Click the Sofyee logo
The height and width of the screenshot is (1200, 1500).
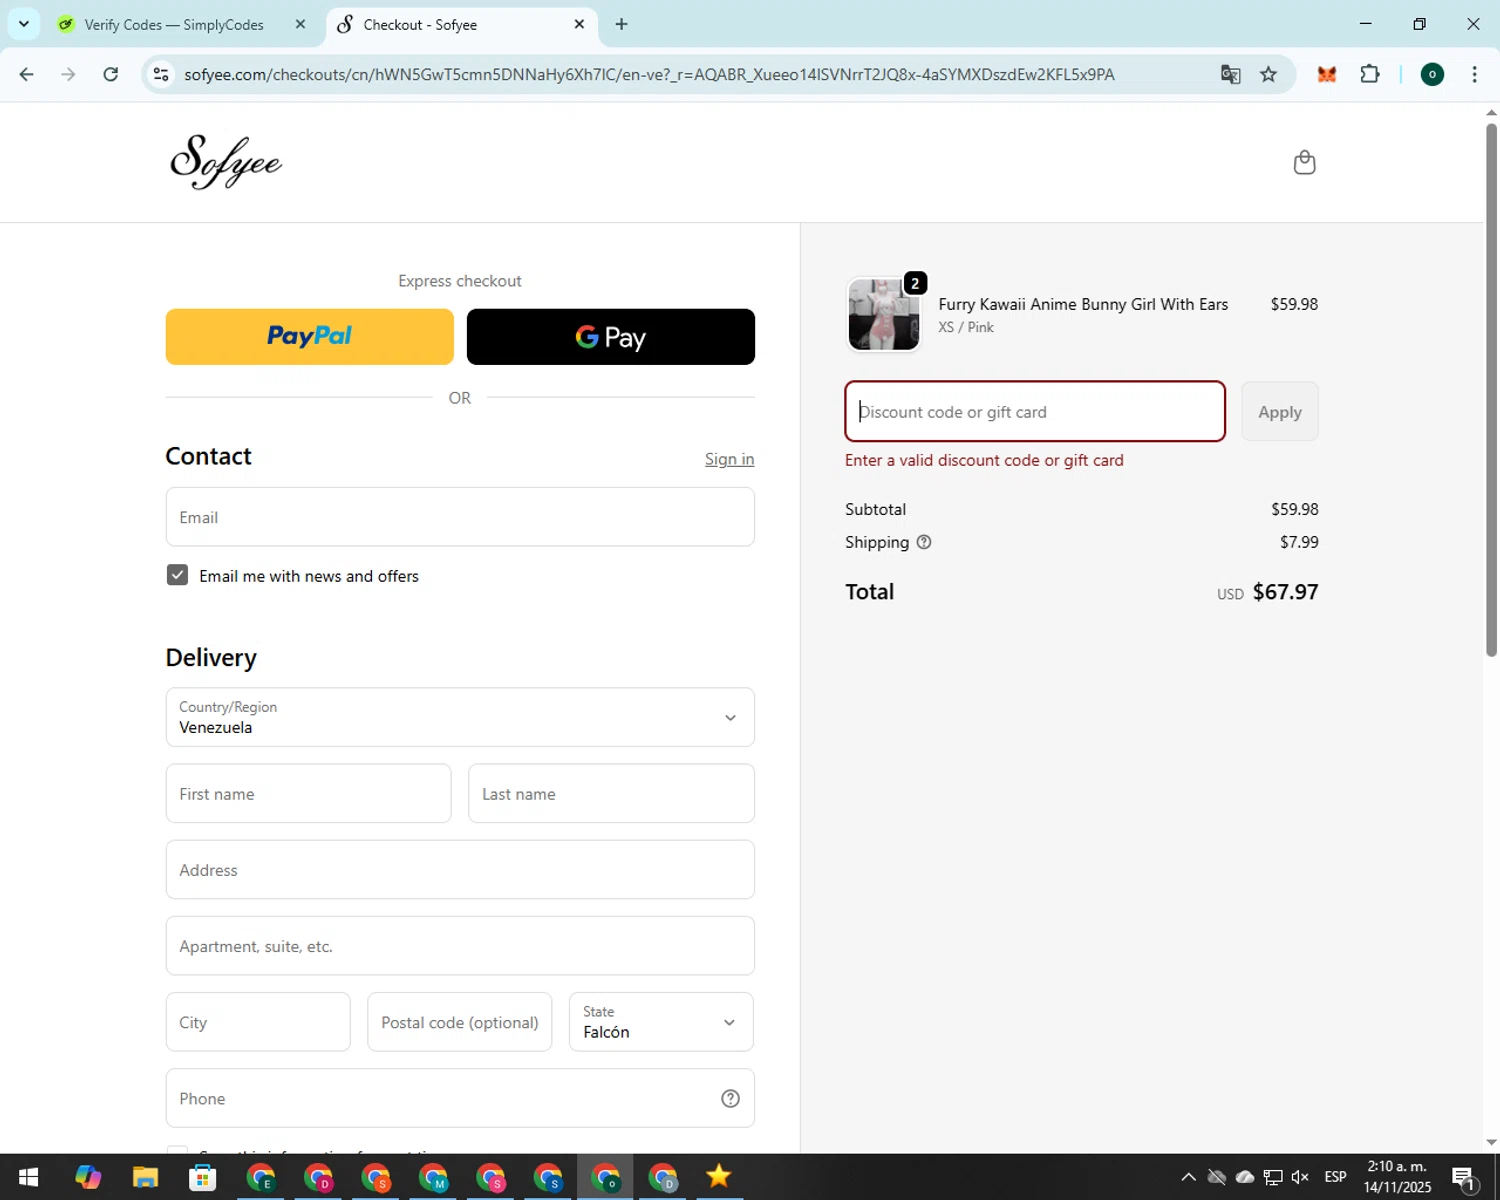point(226,161)
